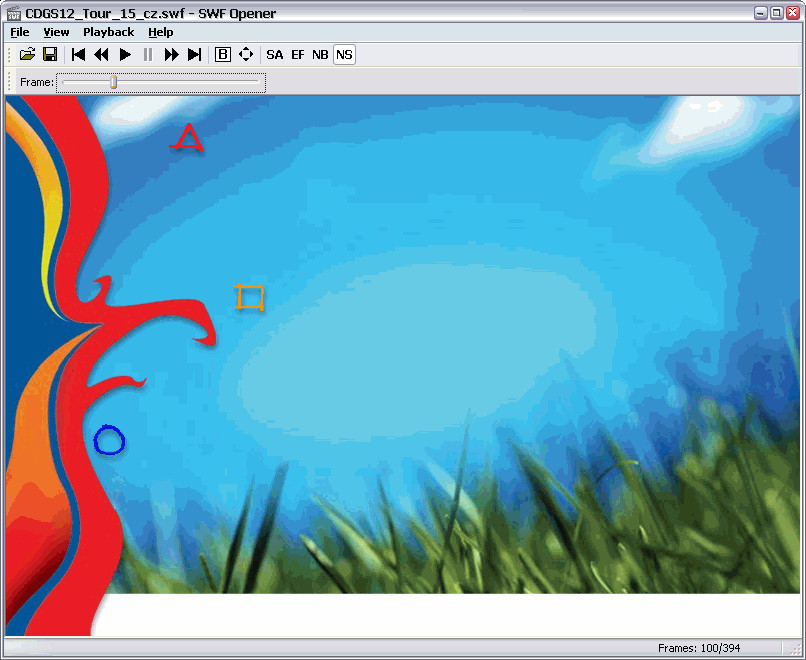Open the View menu
The width and height of the screenshot is (806, 660).
click(56, 32)
